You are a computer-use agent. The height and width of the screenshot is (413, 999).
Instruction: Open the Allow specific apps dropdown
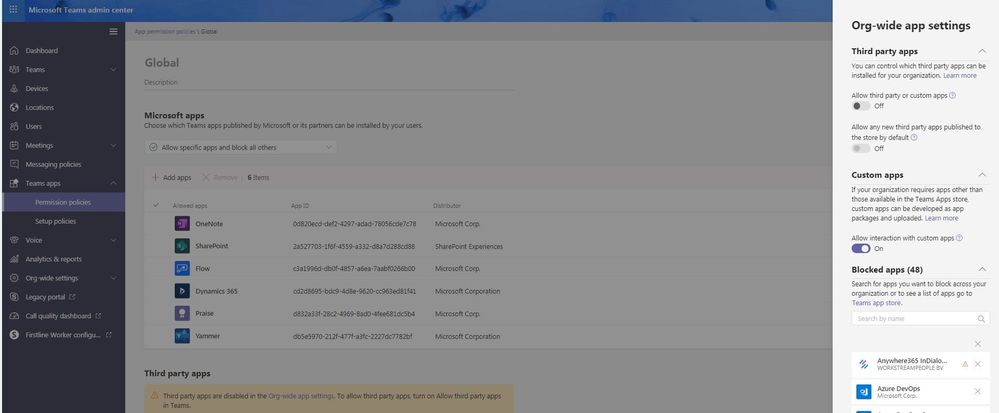[x=241, y=147]
